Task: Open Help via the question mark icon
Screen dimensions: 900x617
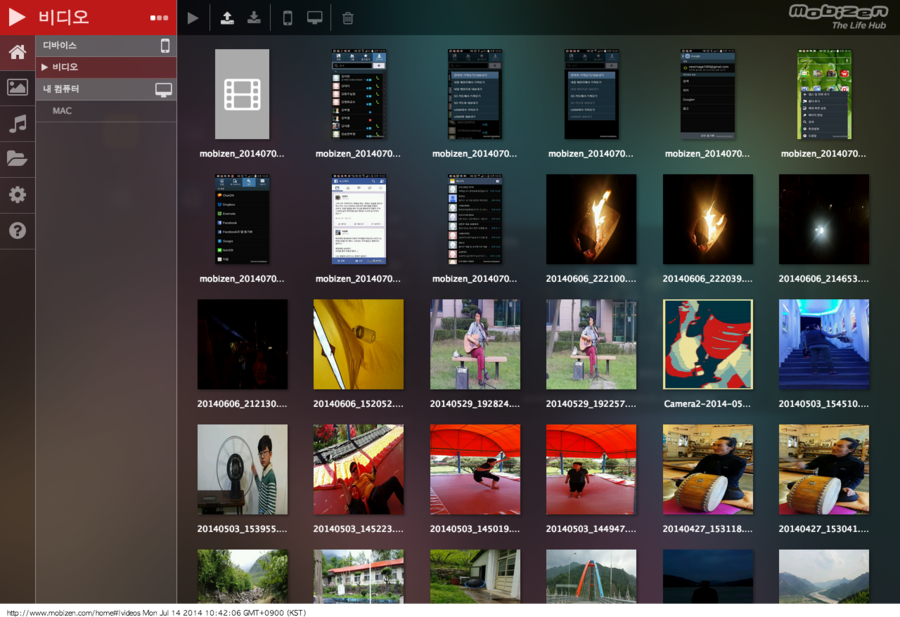Action: click(x=17, y=231)
